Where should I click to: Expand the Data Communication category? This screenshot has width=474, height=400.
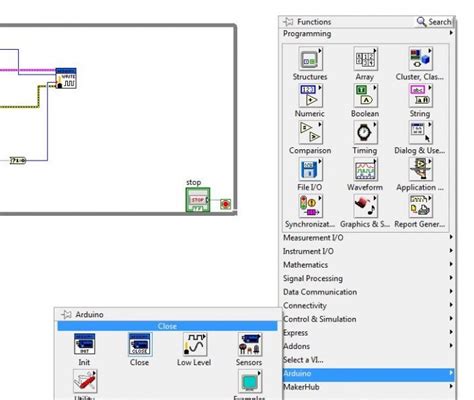click(367, 292)
